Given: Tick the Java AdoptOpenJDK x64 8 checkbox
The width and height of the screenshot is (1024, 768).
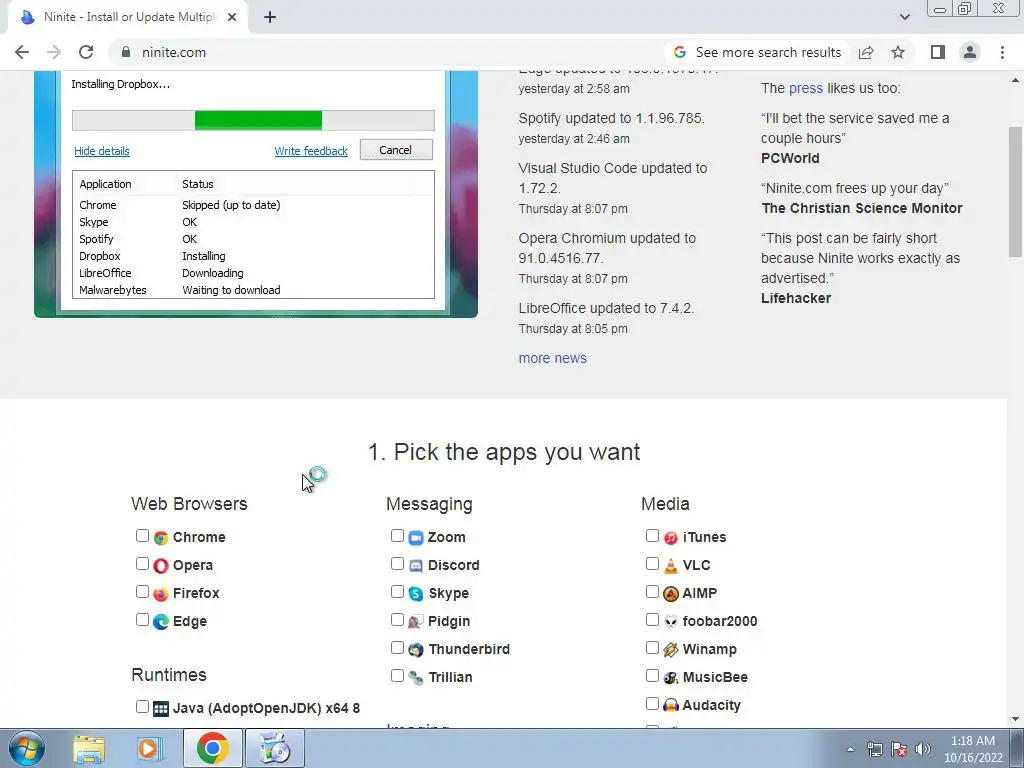Looking at the screenshot, I should pyautogui.click(x=142, y=707).
